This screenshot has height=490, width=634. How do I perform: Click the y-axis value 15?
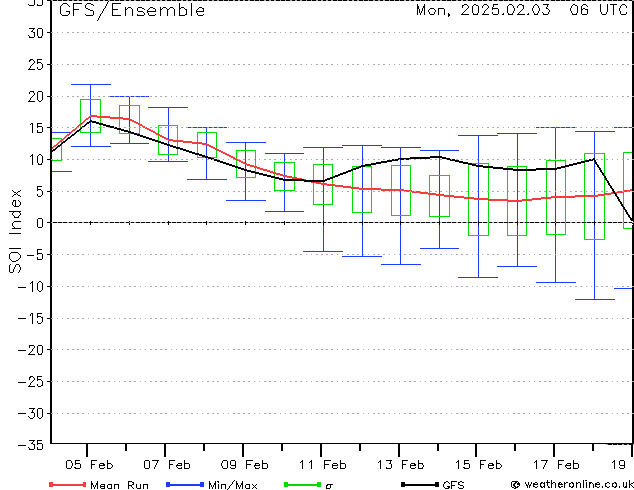(x=35, y=128)
